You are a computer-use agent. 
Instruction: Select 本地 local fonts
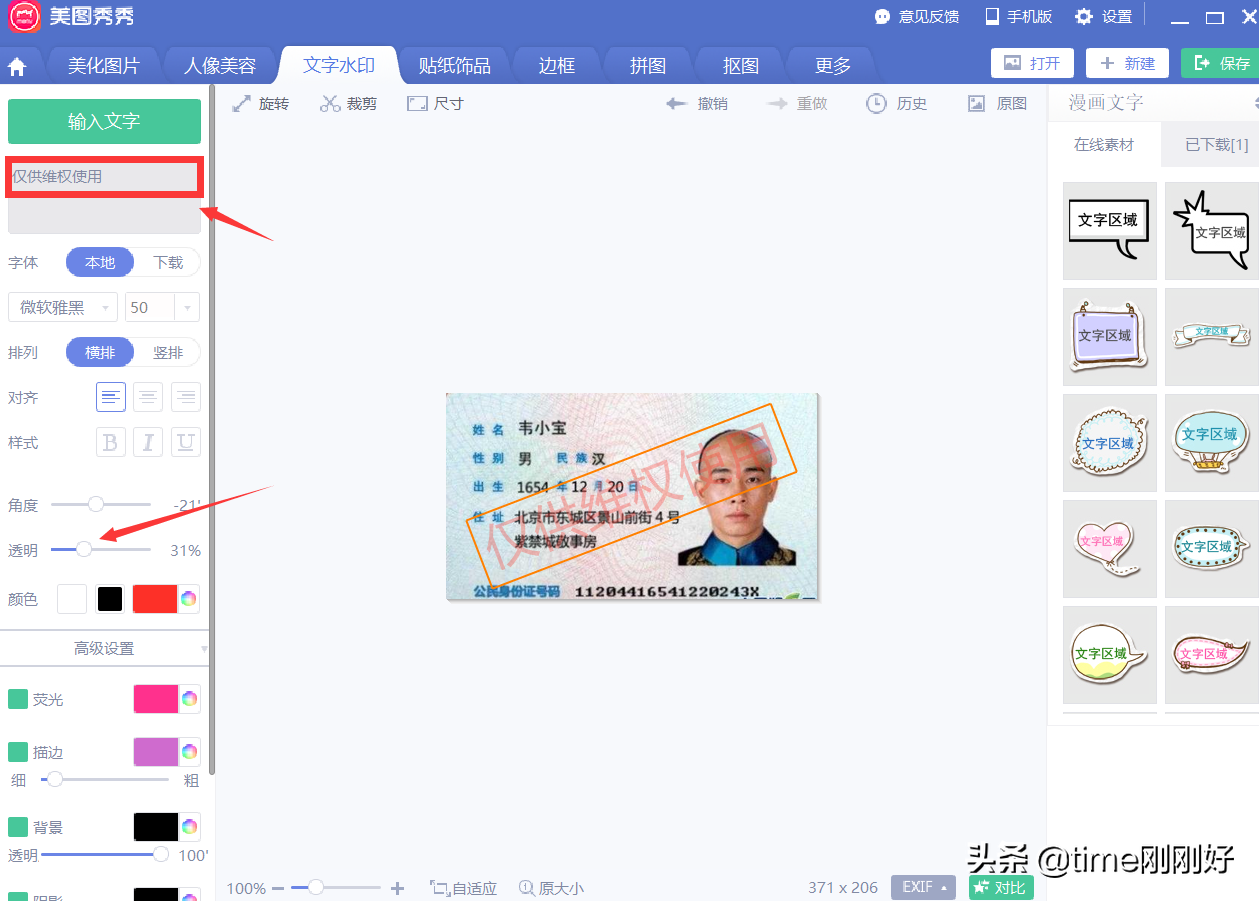100,262
